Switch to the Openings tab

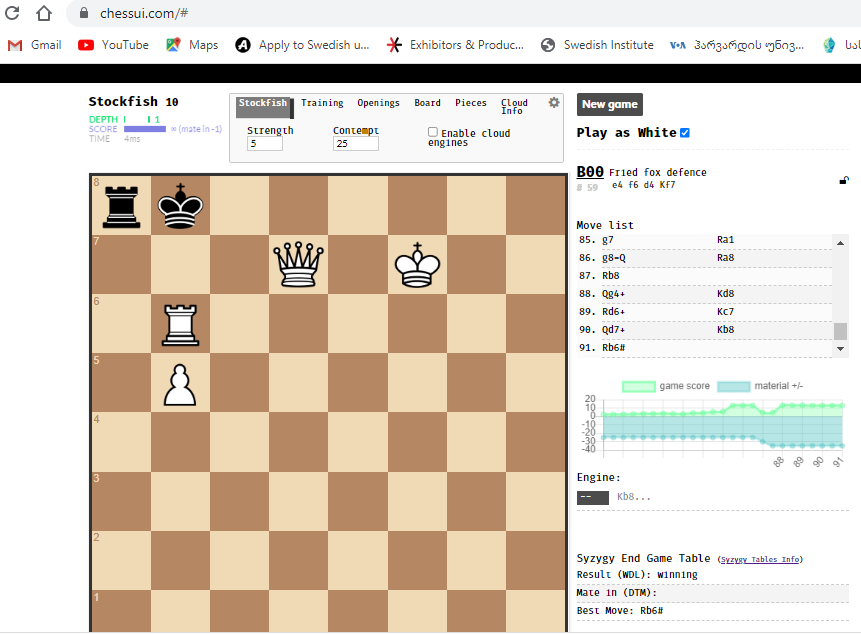pyautogui.click(x=378, y=103)
